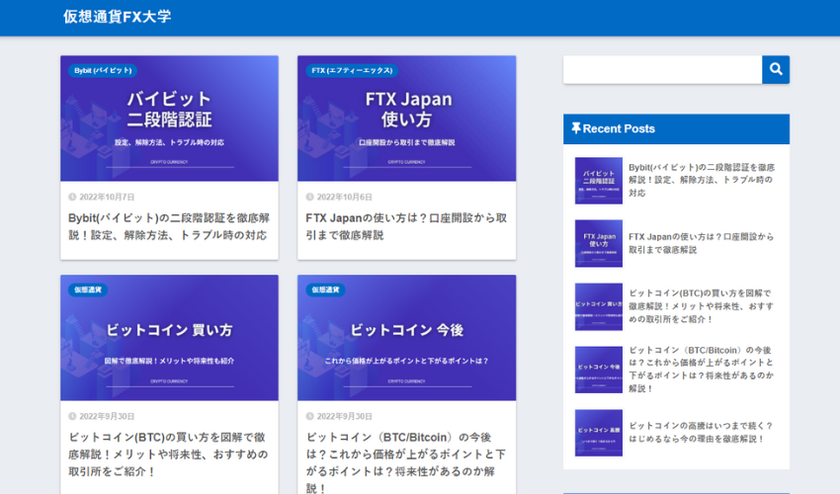Screen dimensions: 840x494
Task: Open recent post link ビットコイン(BTC)の買い方を図解で
Action: coord(701,306)
